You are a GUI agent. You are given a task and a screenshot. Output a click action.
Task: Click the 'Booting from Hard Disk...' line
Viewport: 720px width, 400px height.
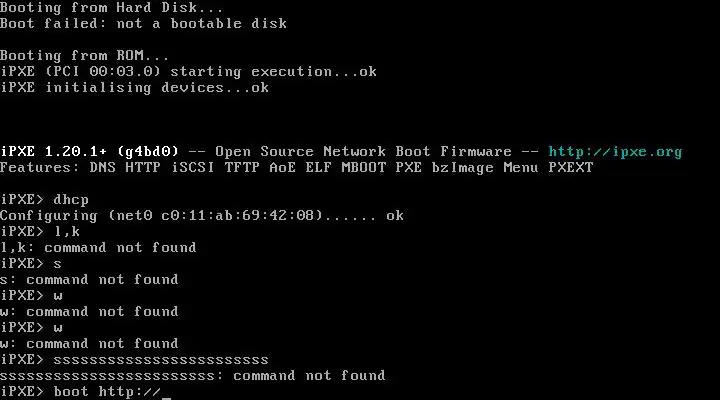pyautogui.click(x=112, y=7)
